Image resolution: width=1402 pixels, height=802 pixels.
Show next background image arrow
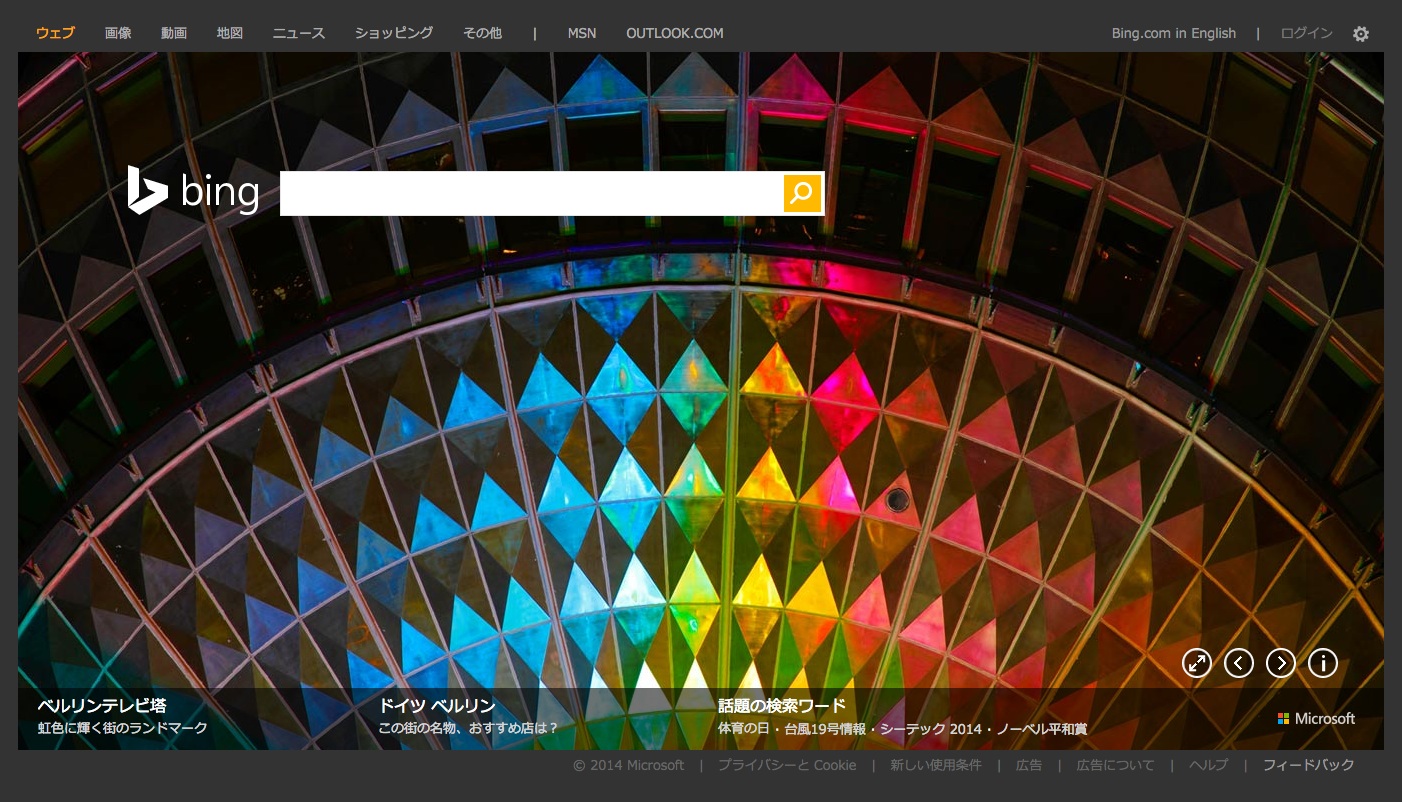[1280, 663]
